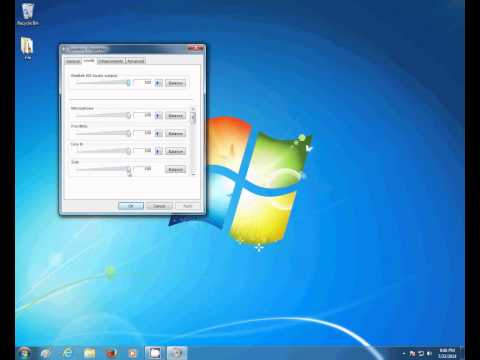480x360 pixels.
Task: Click the levels list scrollbar down arrow
Action: pyautogui.click(x=193, y=174)
